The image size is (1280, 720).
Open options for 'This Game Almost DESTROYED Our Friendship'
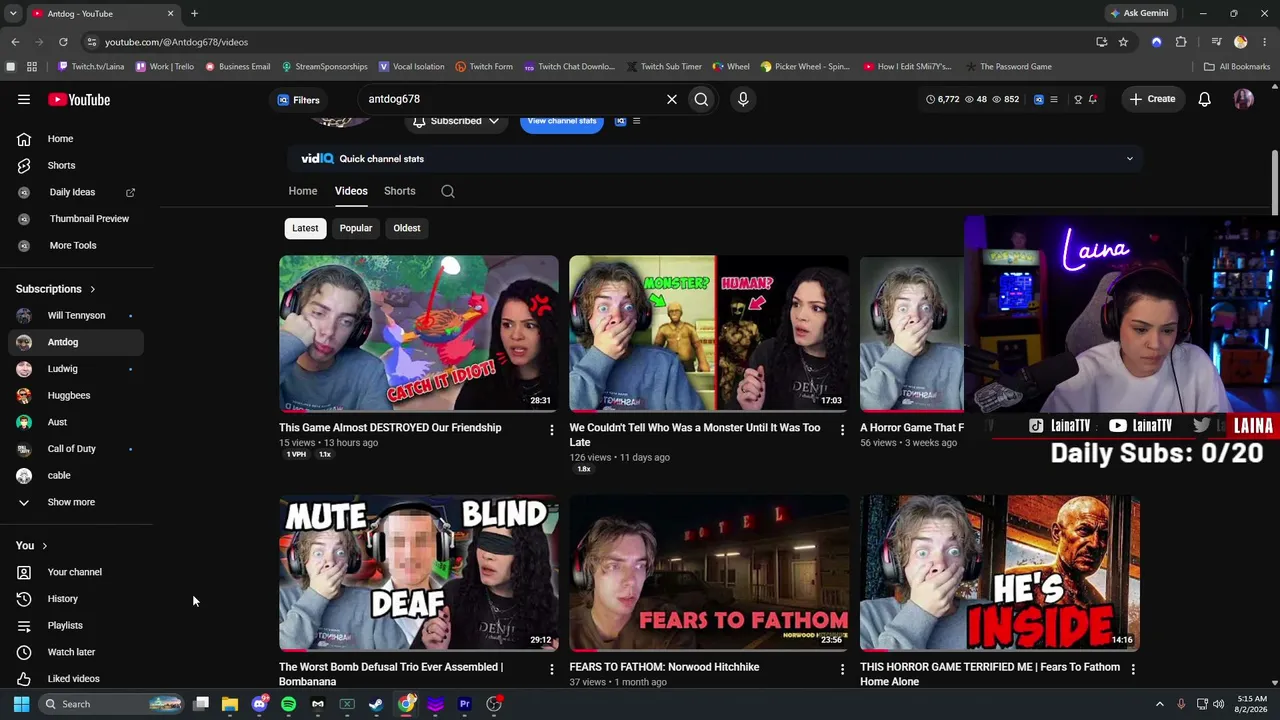(551, 429)
